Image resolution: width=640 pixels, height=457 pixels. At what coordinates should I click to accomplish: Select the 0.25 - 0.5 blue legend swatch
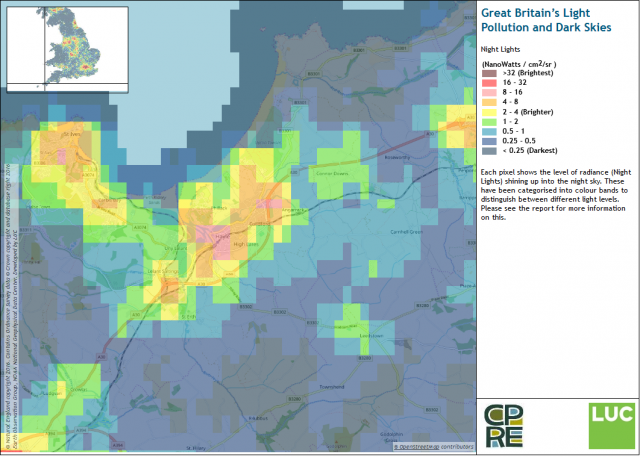pos(488,142)
